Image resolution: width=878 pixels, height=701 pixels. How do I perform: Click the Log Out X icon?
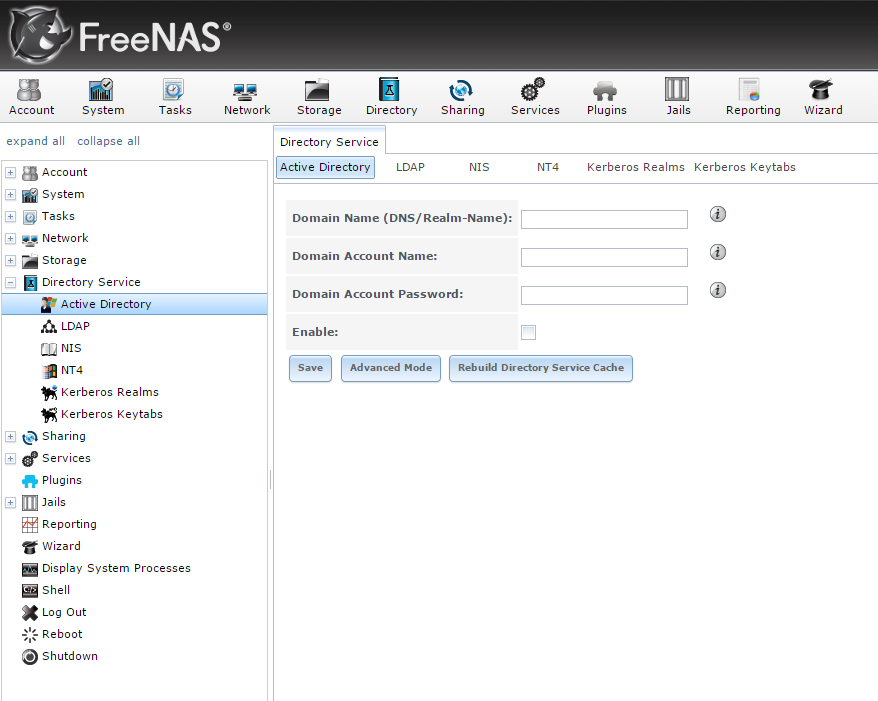coord(30,613)
